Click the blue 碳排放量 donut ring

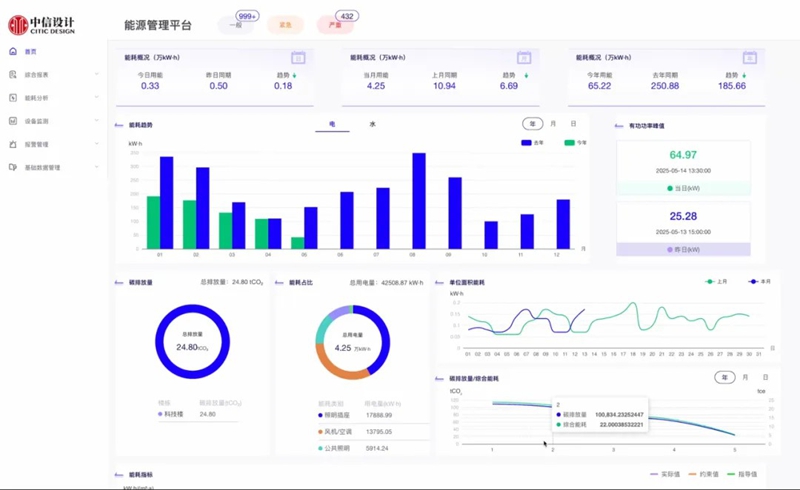coord(192,309)
